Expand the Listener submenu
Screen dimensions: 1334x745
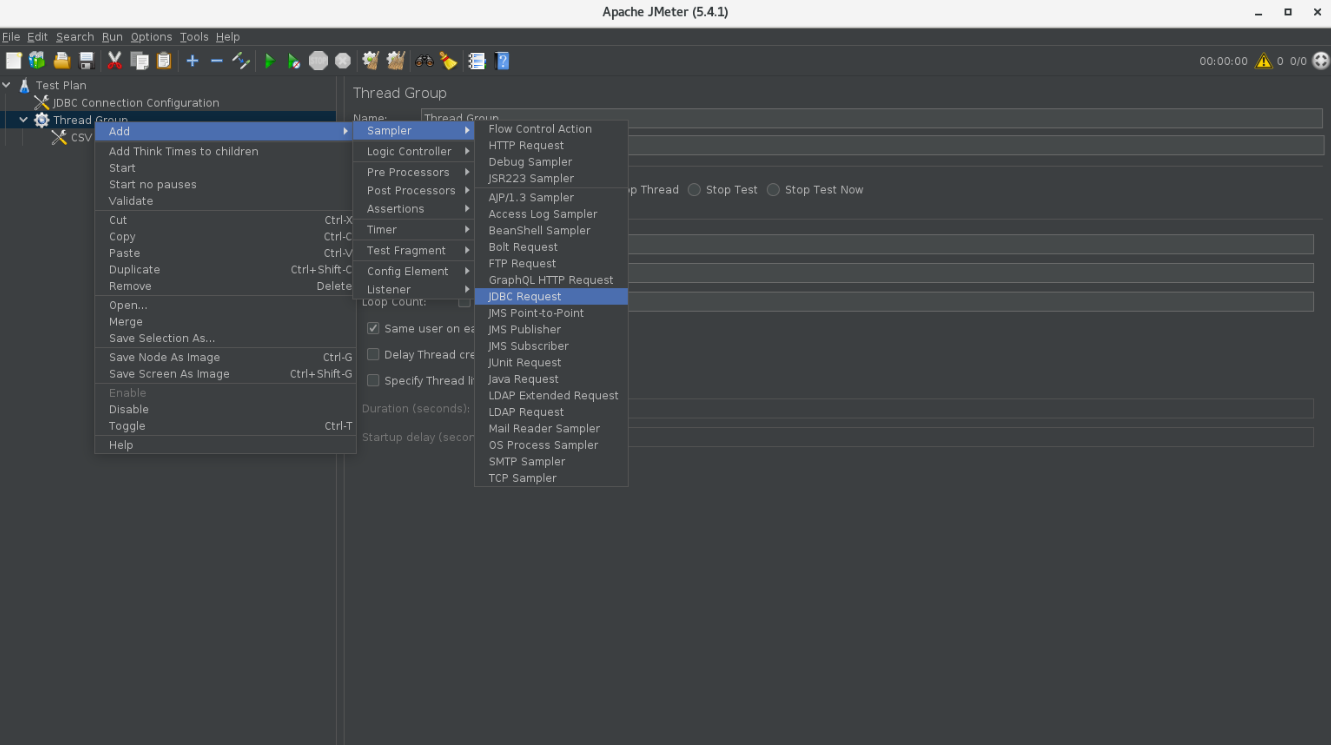coord(413,289)
